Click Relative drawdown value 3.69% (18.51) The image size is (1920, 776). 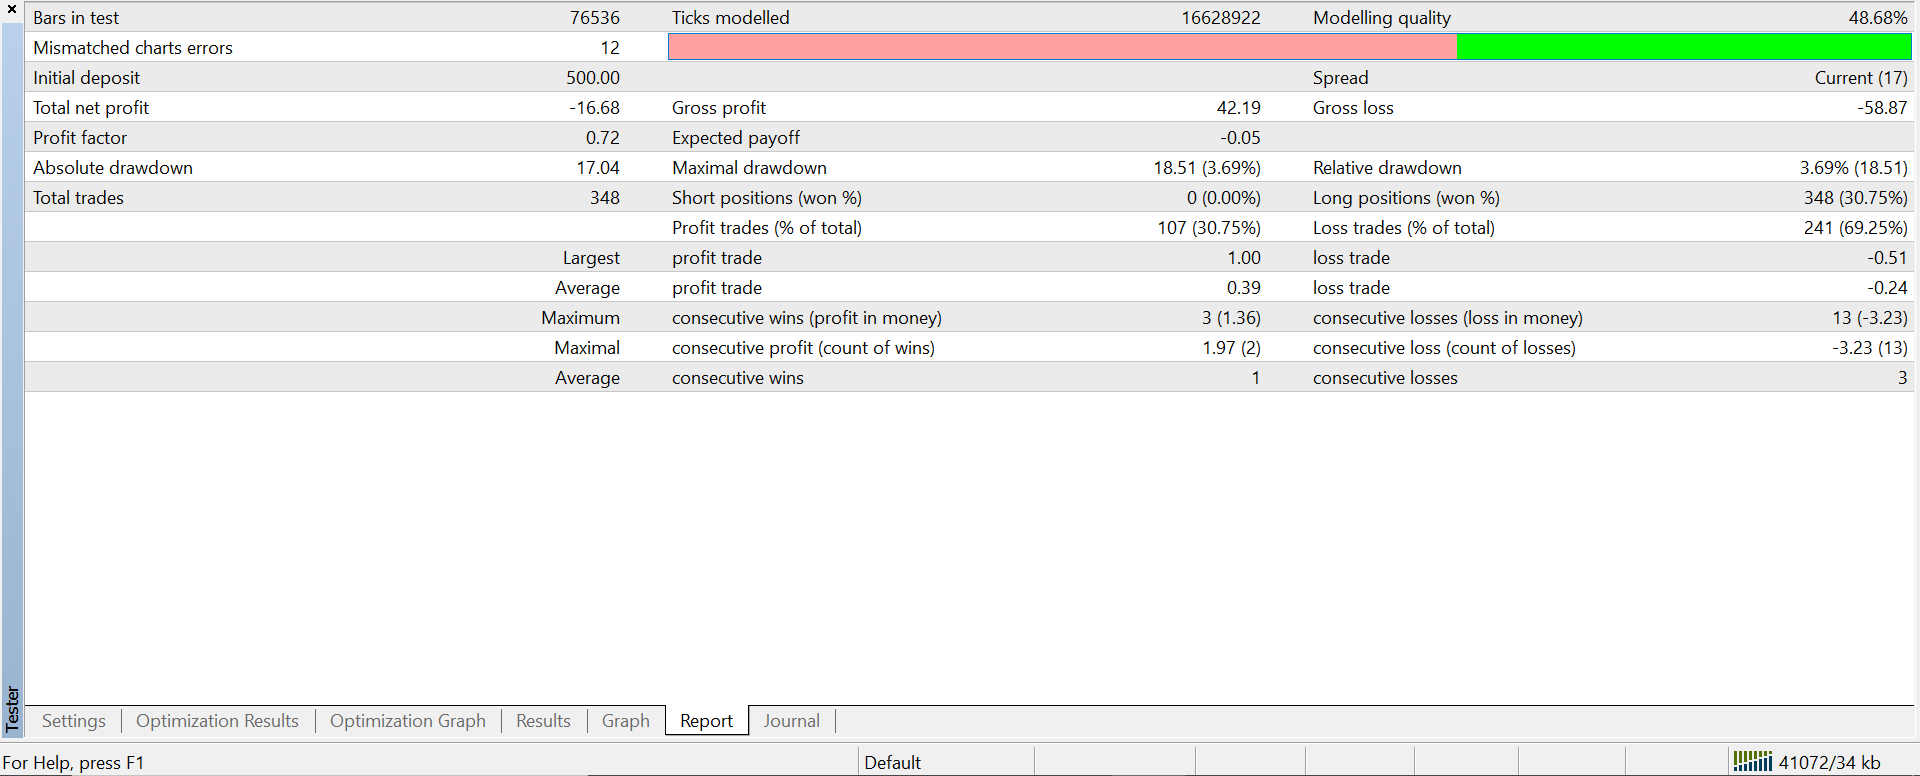1854,168
